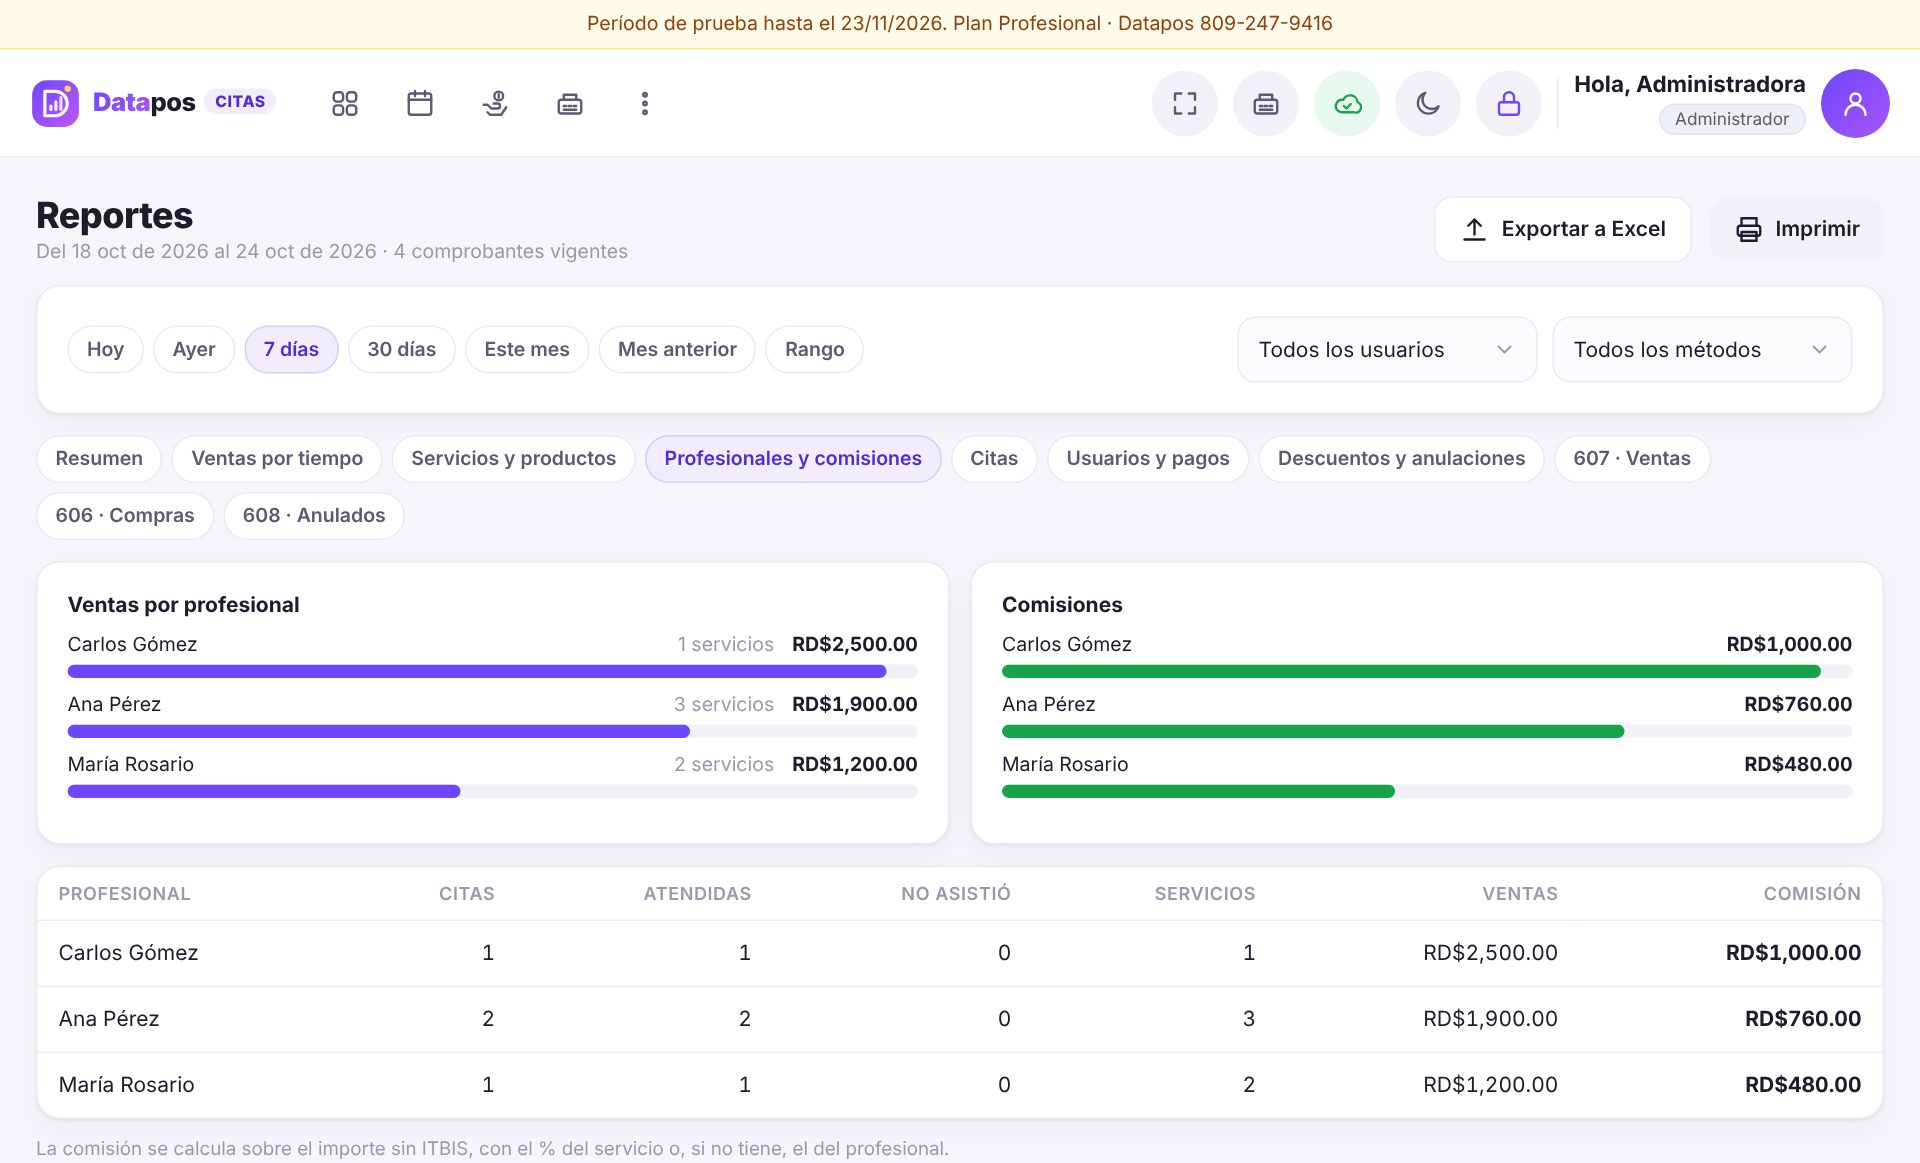The width and height of the screenshot is (1920, 1163).
Task: Open the 608 · Anulados tab
Action: [x=314, y=516]
